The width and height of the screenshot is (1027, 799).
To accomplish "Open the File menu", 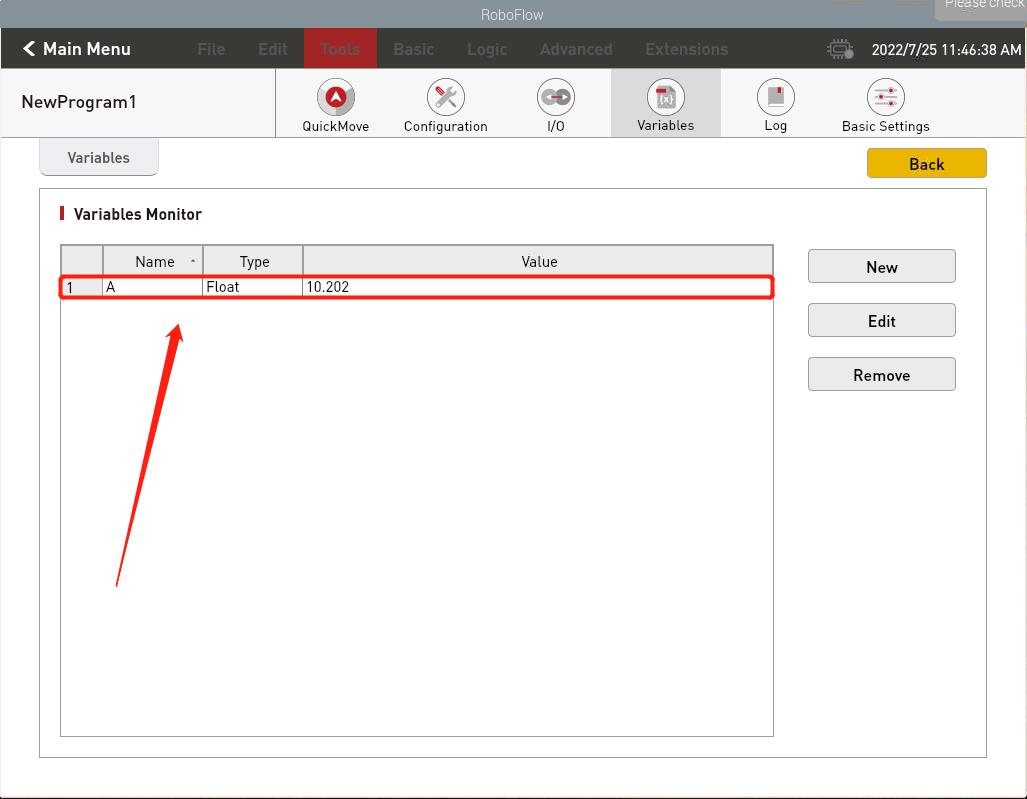I will (211, 49).
